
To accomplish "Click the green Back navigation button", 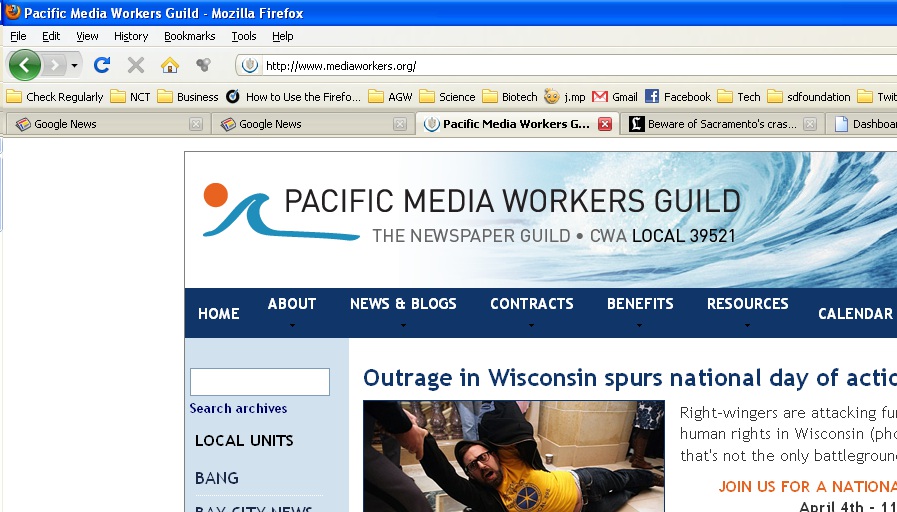I will pyautogui.click(x=24, y=65).
